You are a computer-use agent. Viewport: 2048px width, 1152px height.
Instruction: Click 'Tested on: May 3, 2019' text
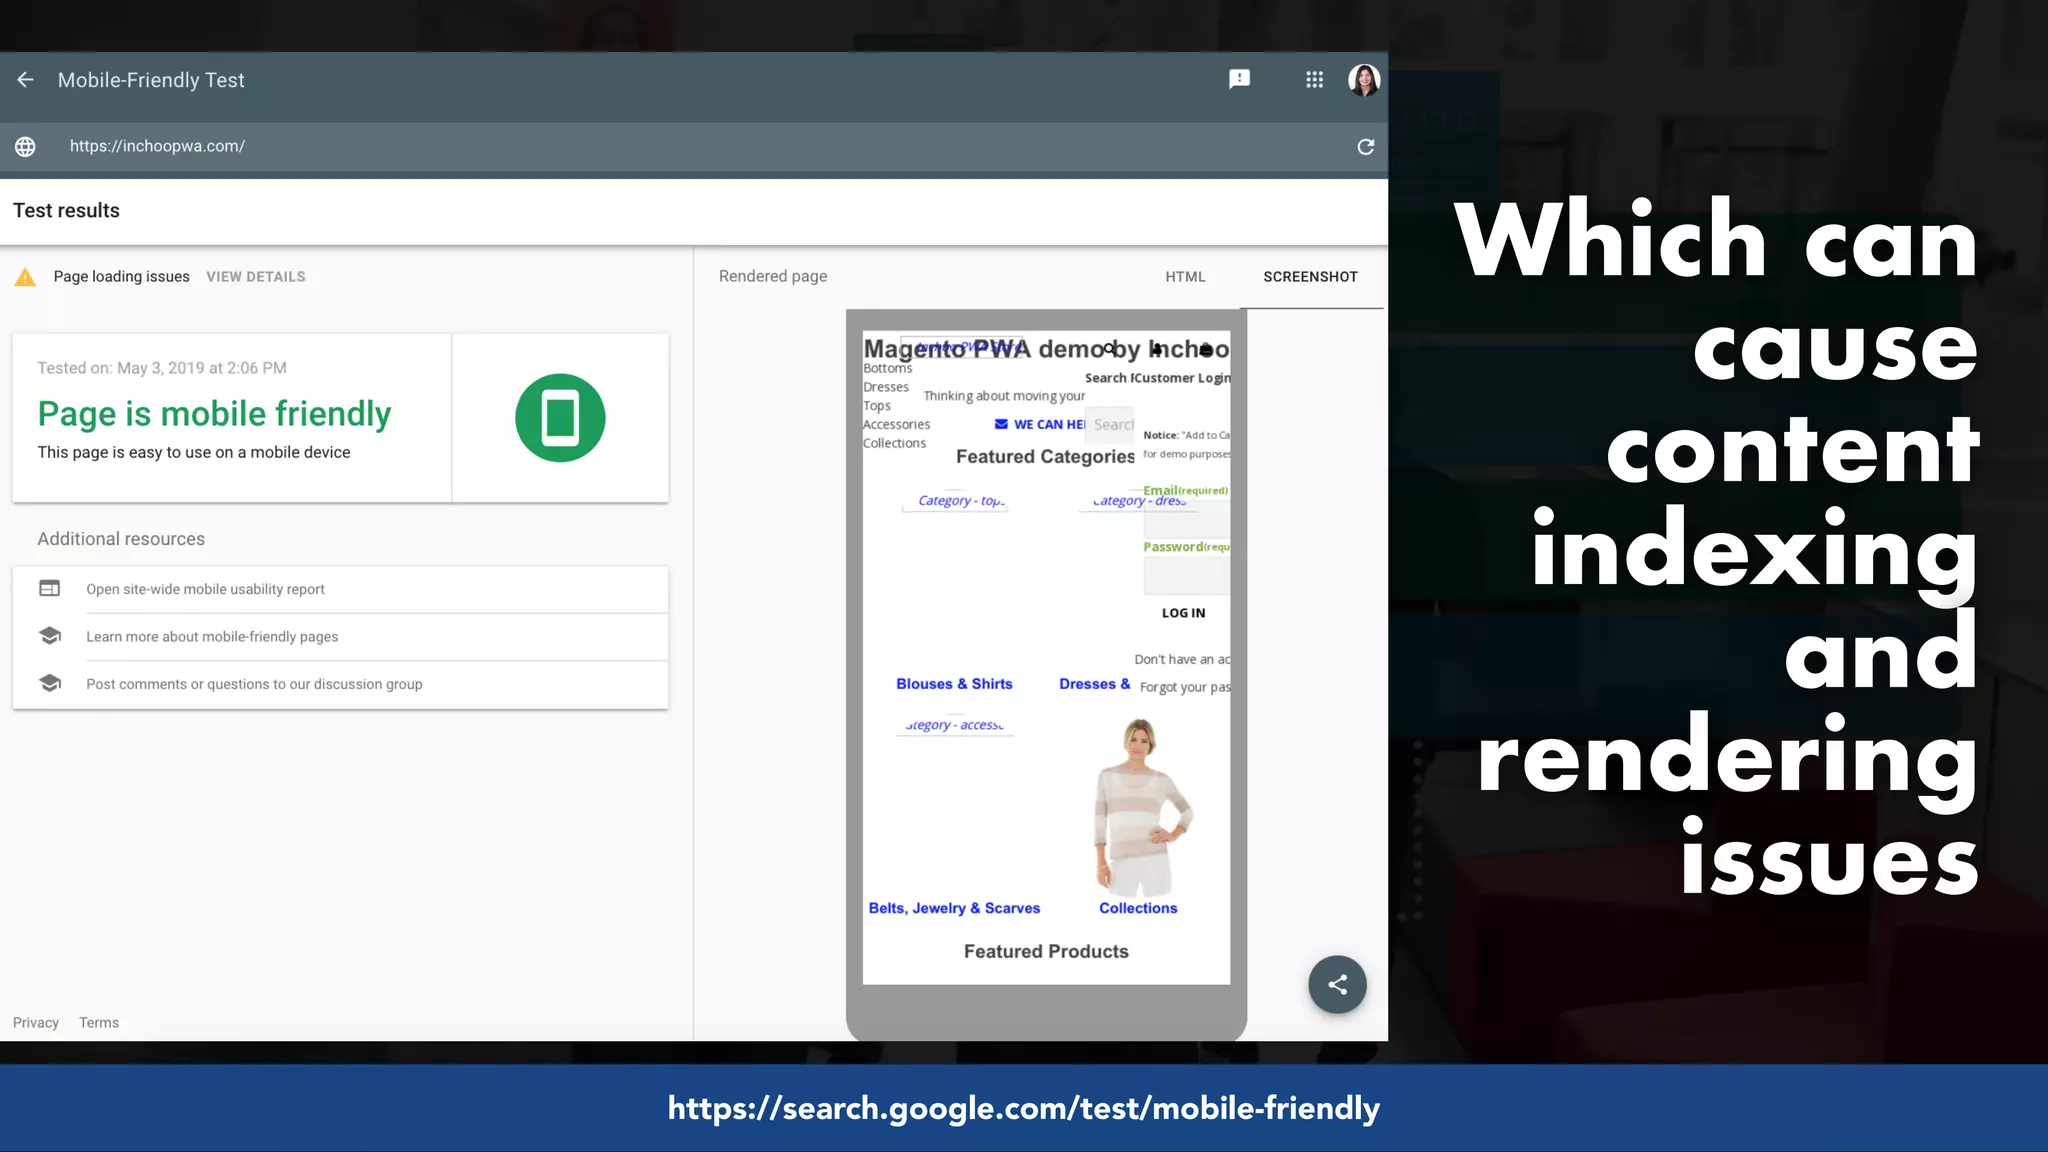tap(162, 368)
